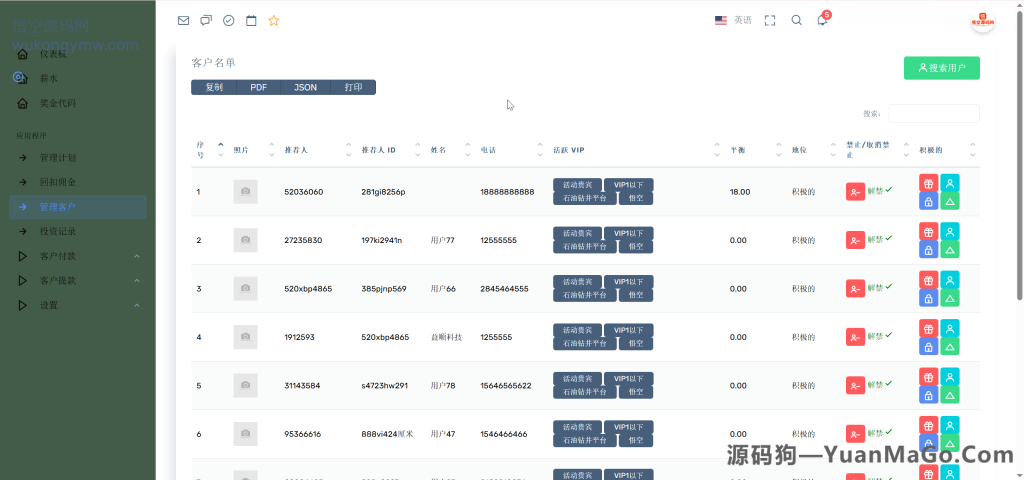This screenshot has width=1024, height=480.
Task: Open the notification bell with badge 5
Action: point(822,20)
